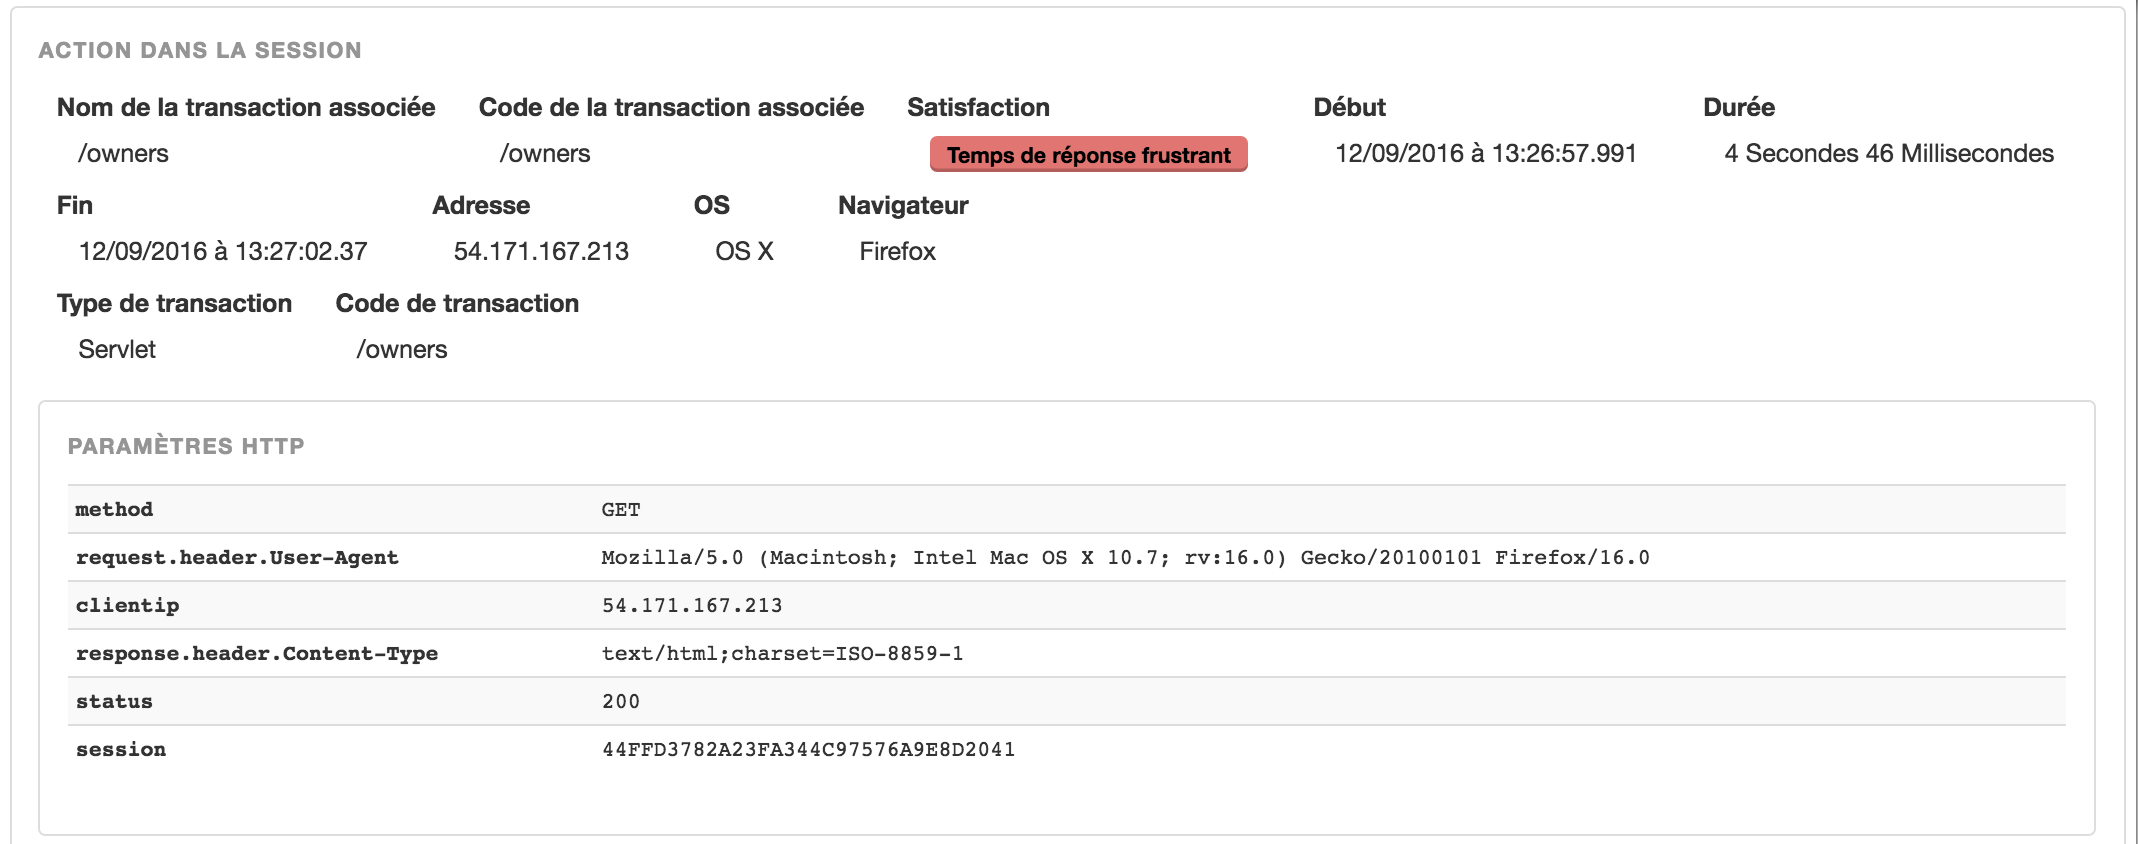Screen dimensions: 2138x844
Task: Click the 'Temps de réponse frustrant' satisfaction badge
Action: click(1090, 155)
